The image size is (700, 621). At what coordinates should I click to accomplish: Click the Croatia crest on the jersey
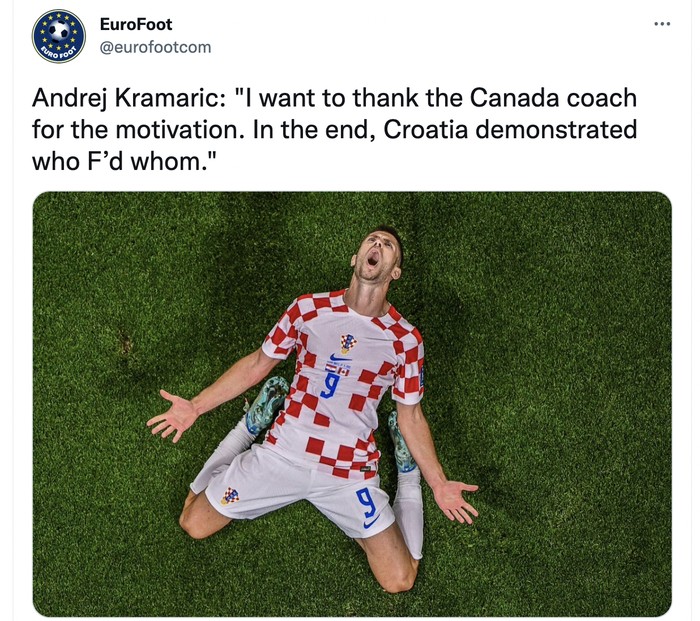point(347,343)
